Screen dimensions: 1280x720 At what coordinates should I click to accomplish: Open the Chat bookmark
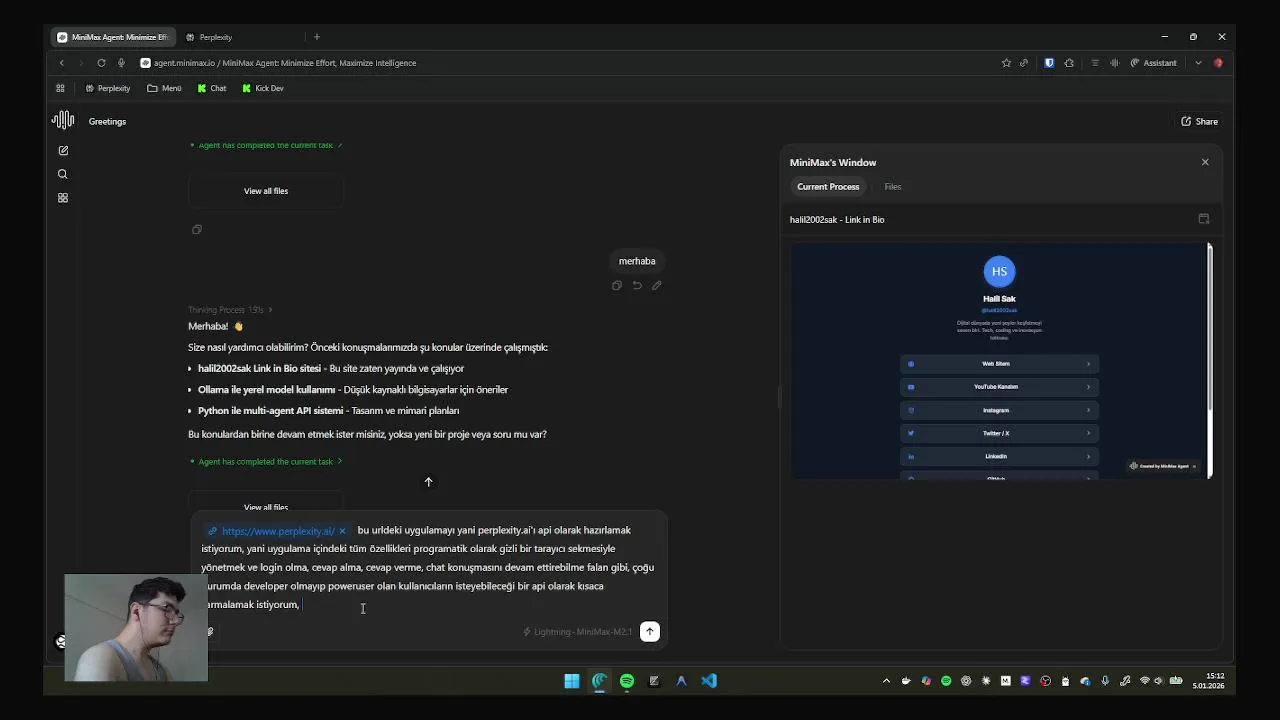point(212,88)
